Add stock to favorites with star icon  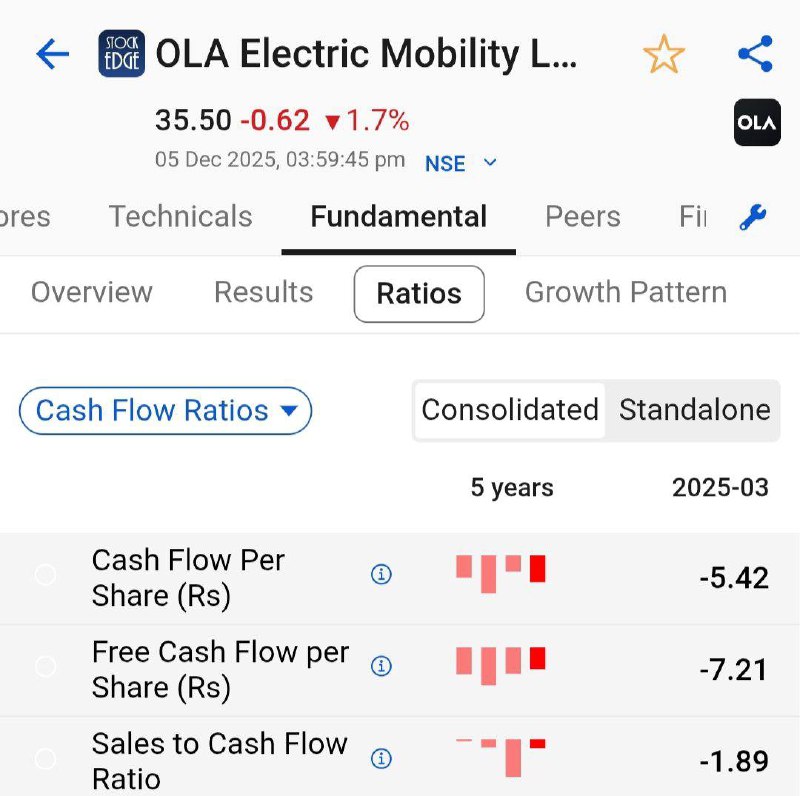pos(663,54)
